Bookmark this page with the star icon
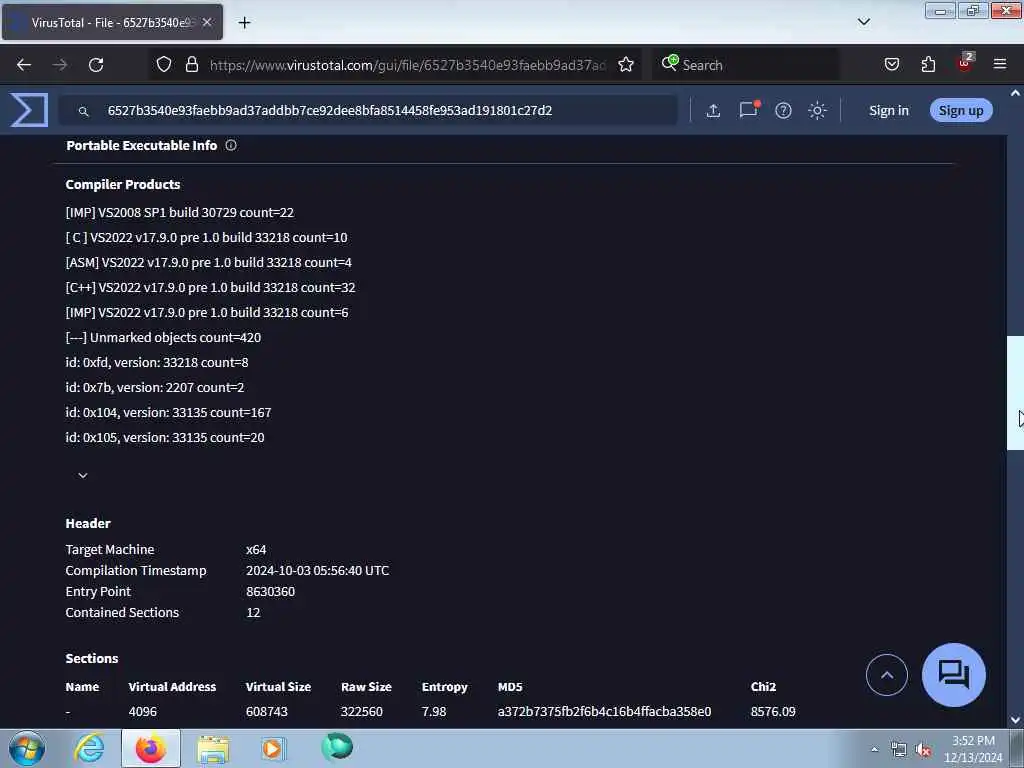The height and width of the screenshot is (768, 1024). (x=626, y=65)
